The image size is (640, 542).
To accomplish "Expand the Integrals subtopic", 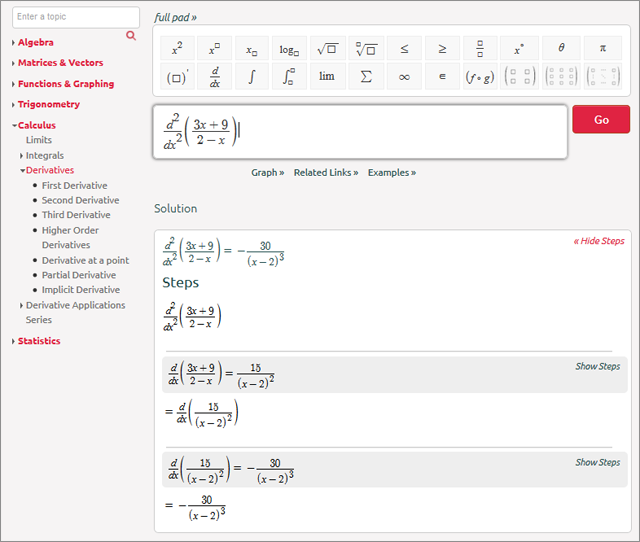I will pos(22,155).
